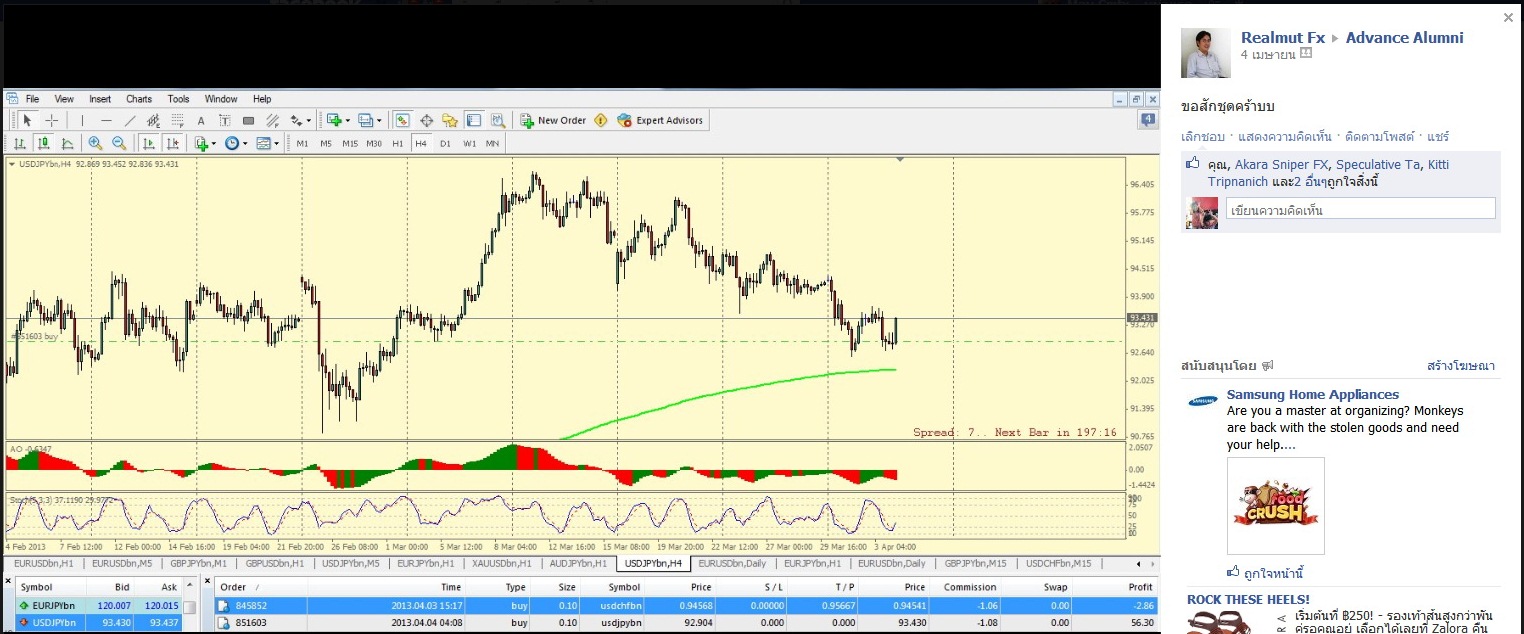This screenshot has height=634, width=1524.
Task: Open the Navigator star-folder icon
Action: 449,120
